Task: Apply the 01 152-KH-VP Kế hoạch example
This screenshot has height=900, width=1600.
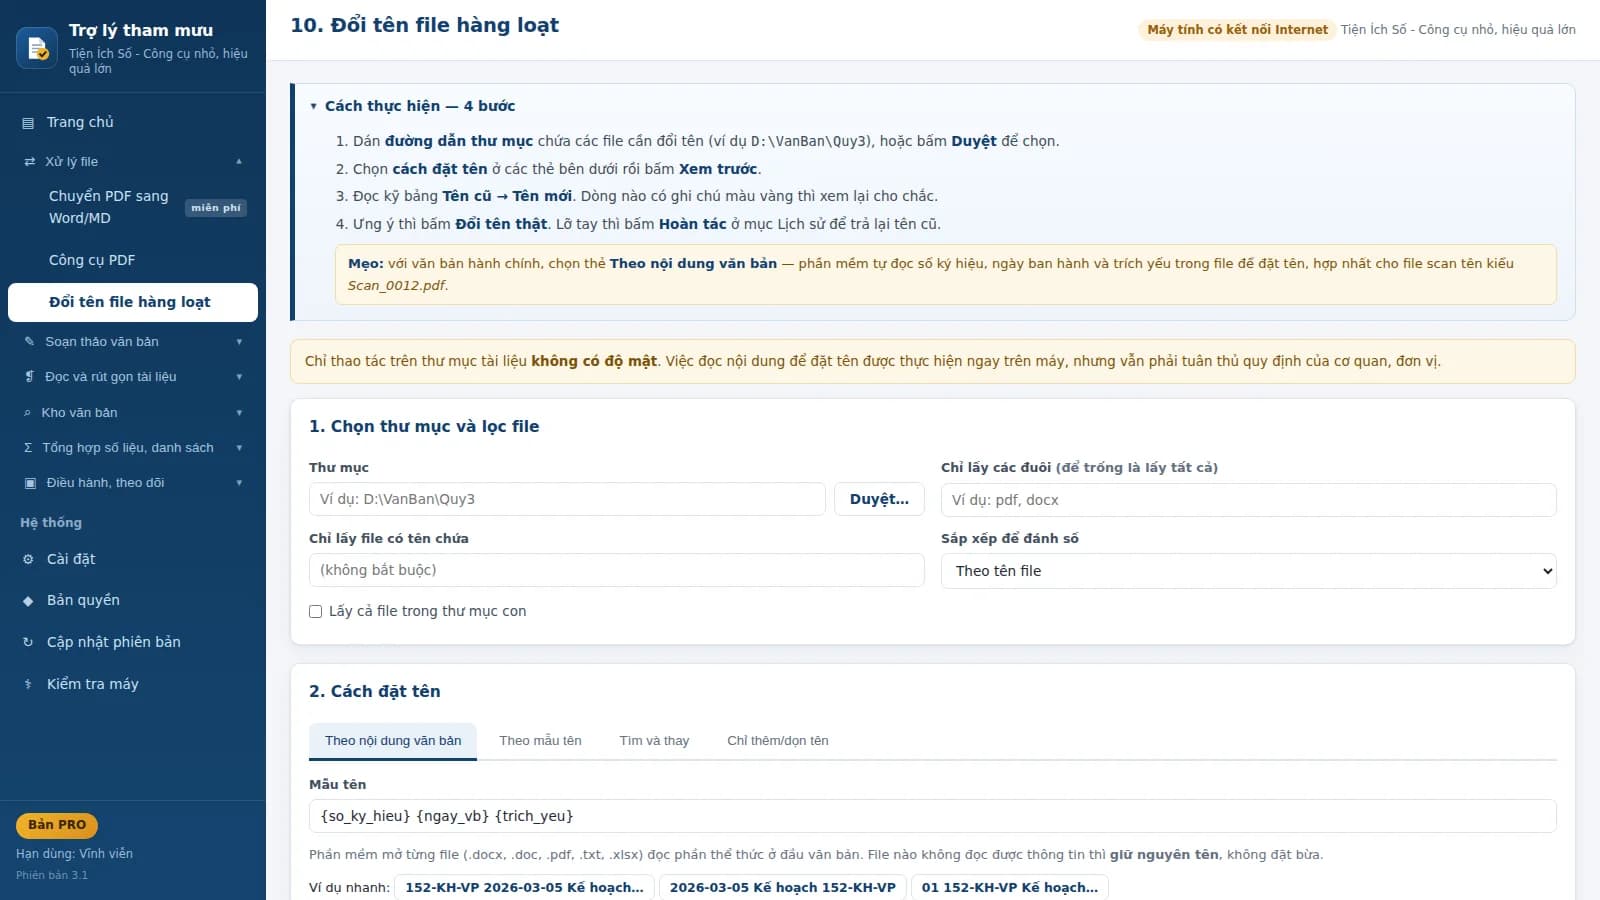Action: pos(1010,888)
